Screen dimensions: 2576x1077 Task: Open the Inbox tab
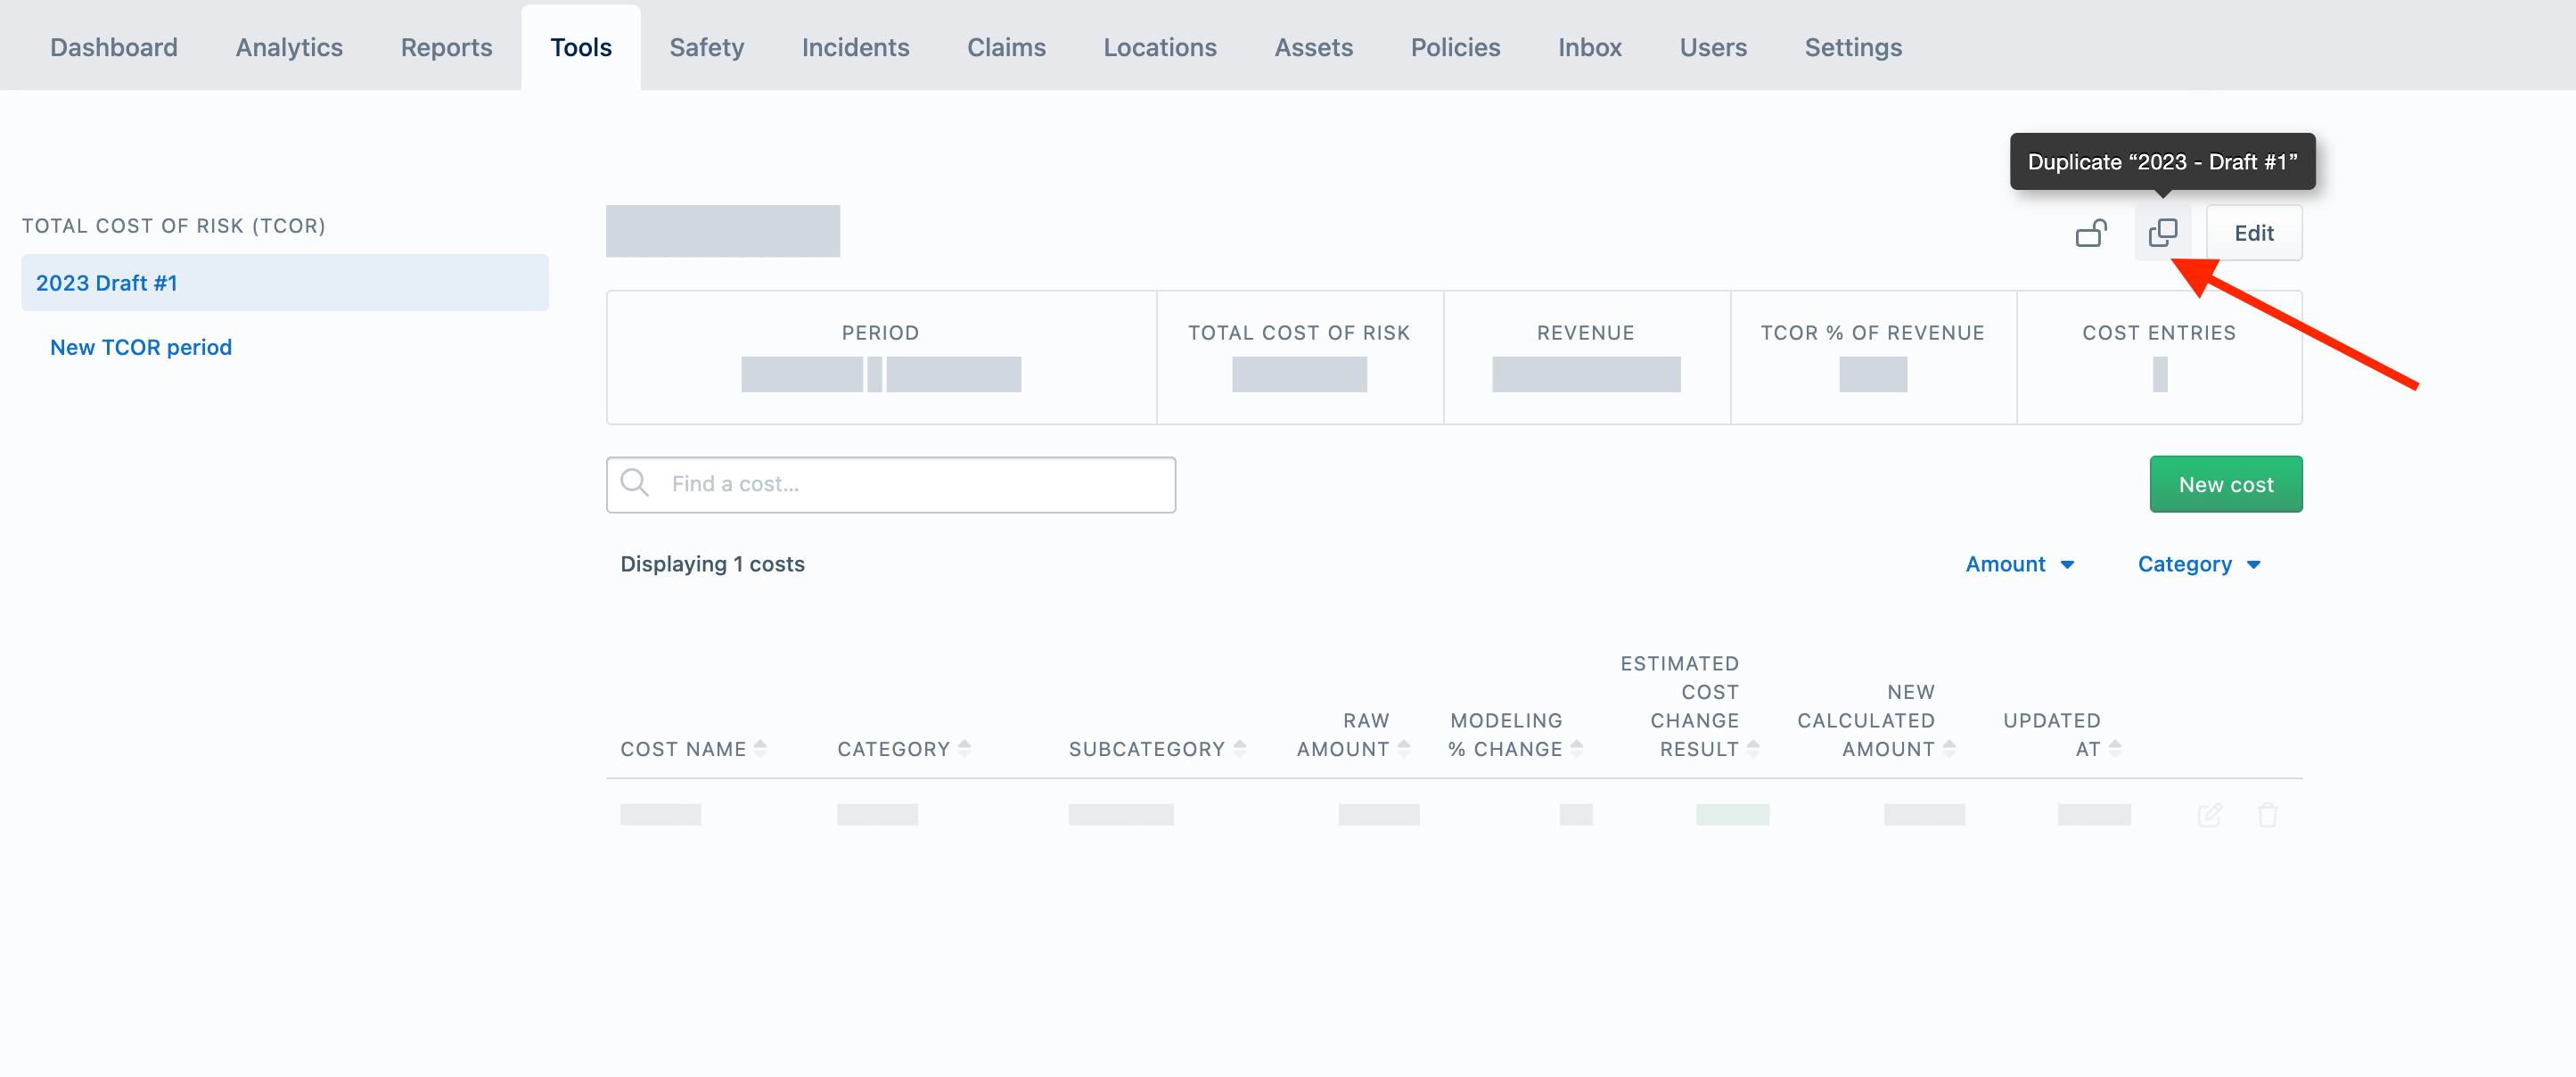1589,47
